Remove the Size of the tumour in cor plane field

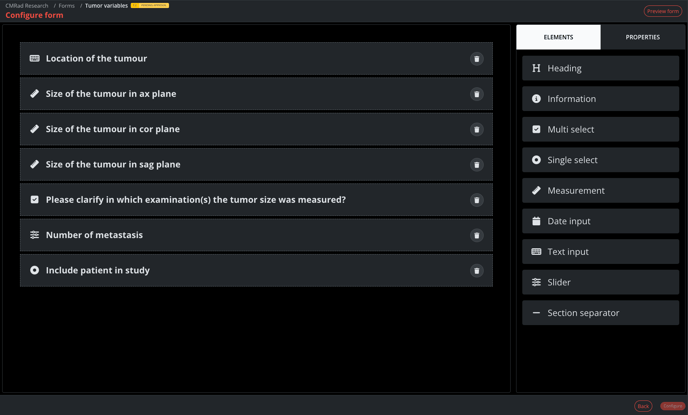pyautogui.click(x=477, y=129)
